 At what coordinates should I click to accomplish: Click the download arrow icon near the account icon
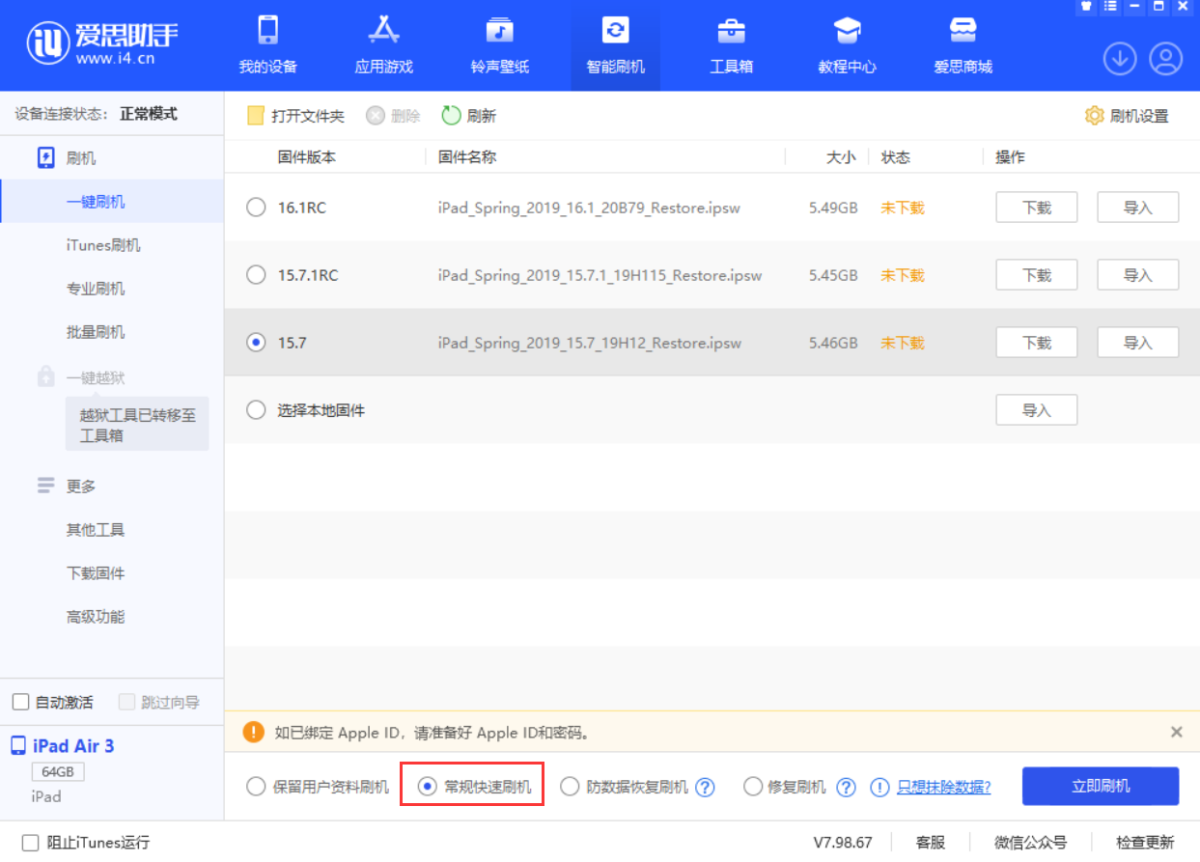[1119, 59]
